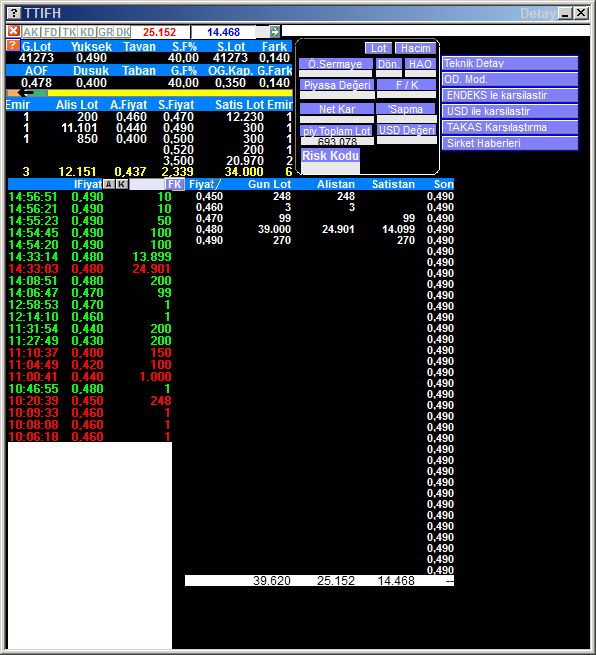Switch to the Lot view
The width and height of the screenshot is (596, 655).
coord(378,48)
